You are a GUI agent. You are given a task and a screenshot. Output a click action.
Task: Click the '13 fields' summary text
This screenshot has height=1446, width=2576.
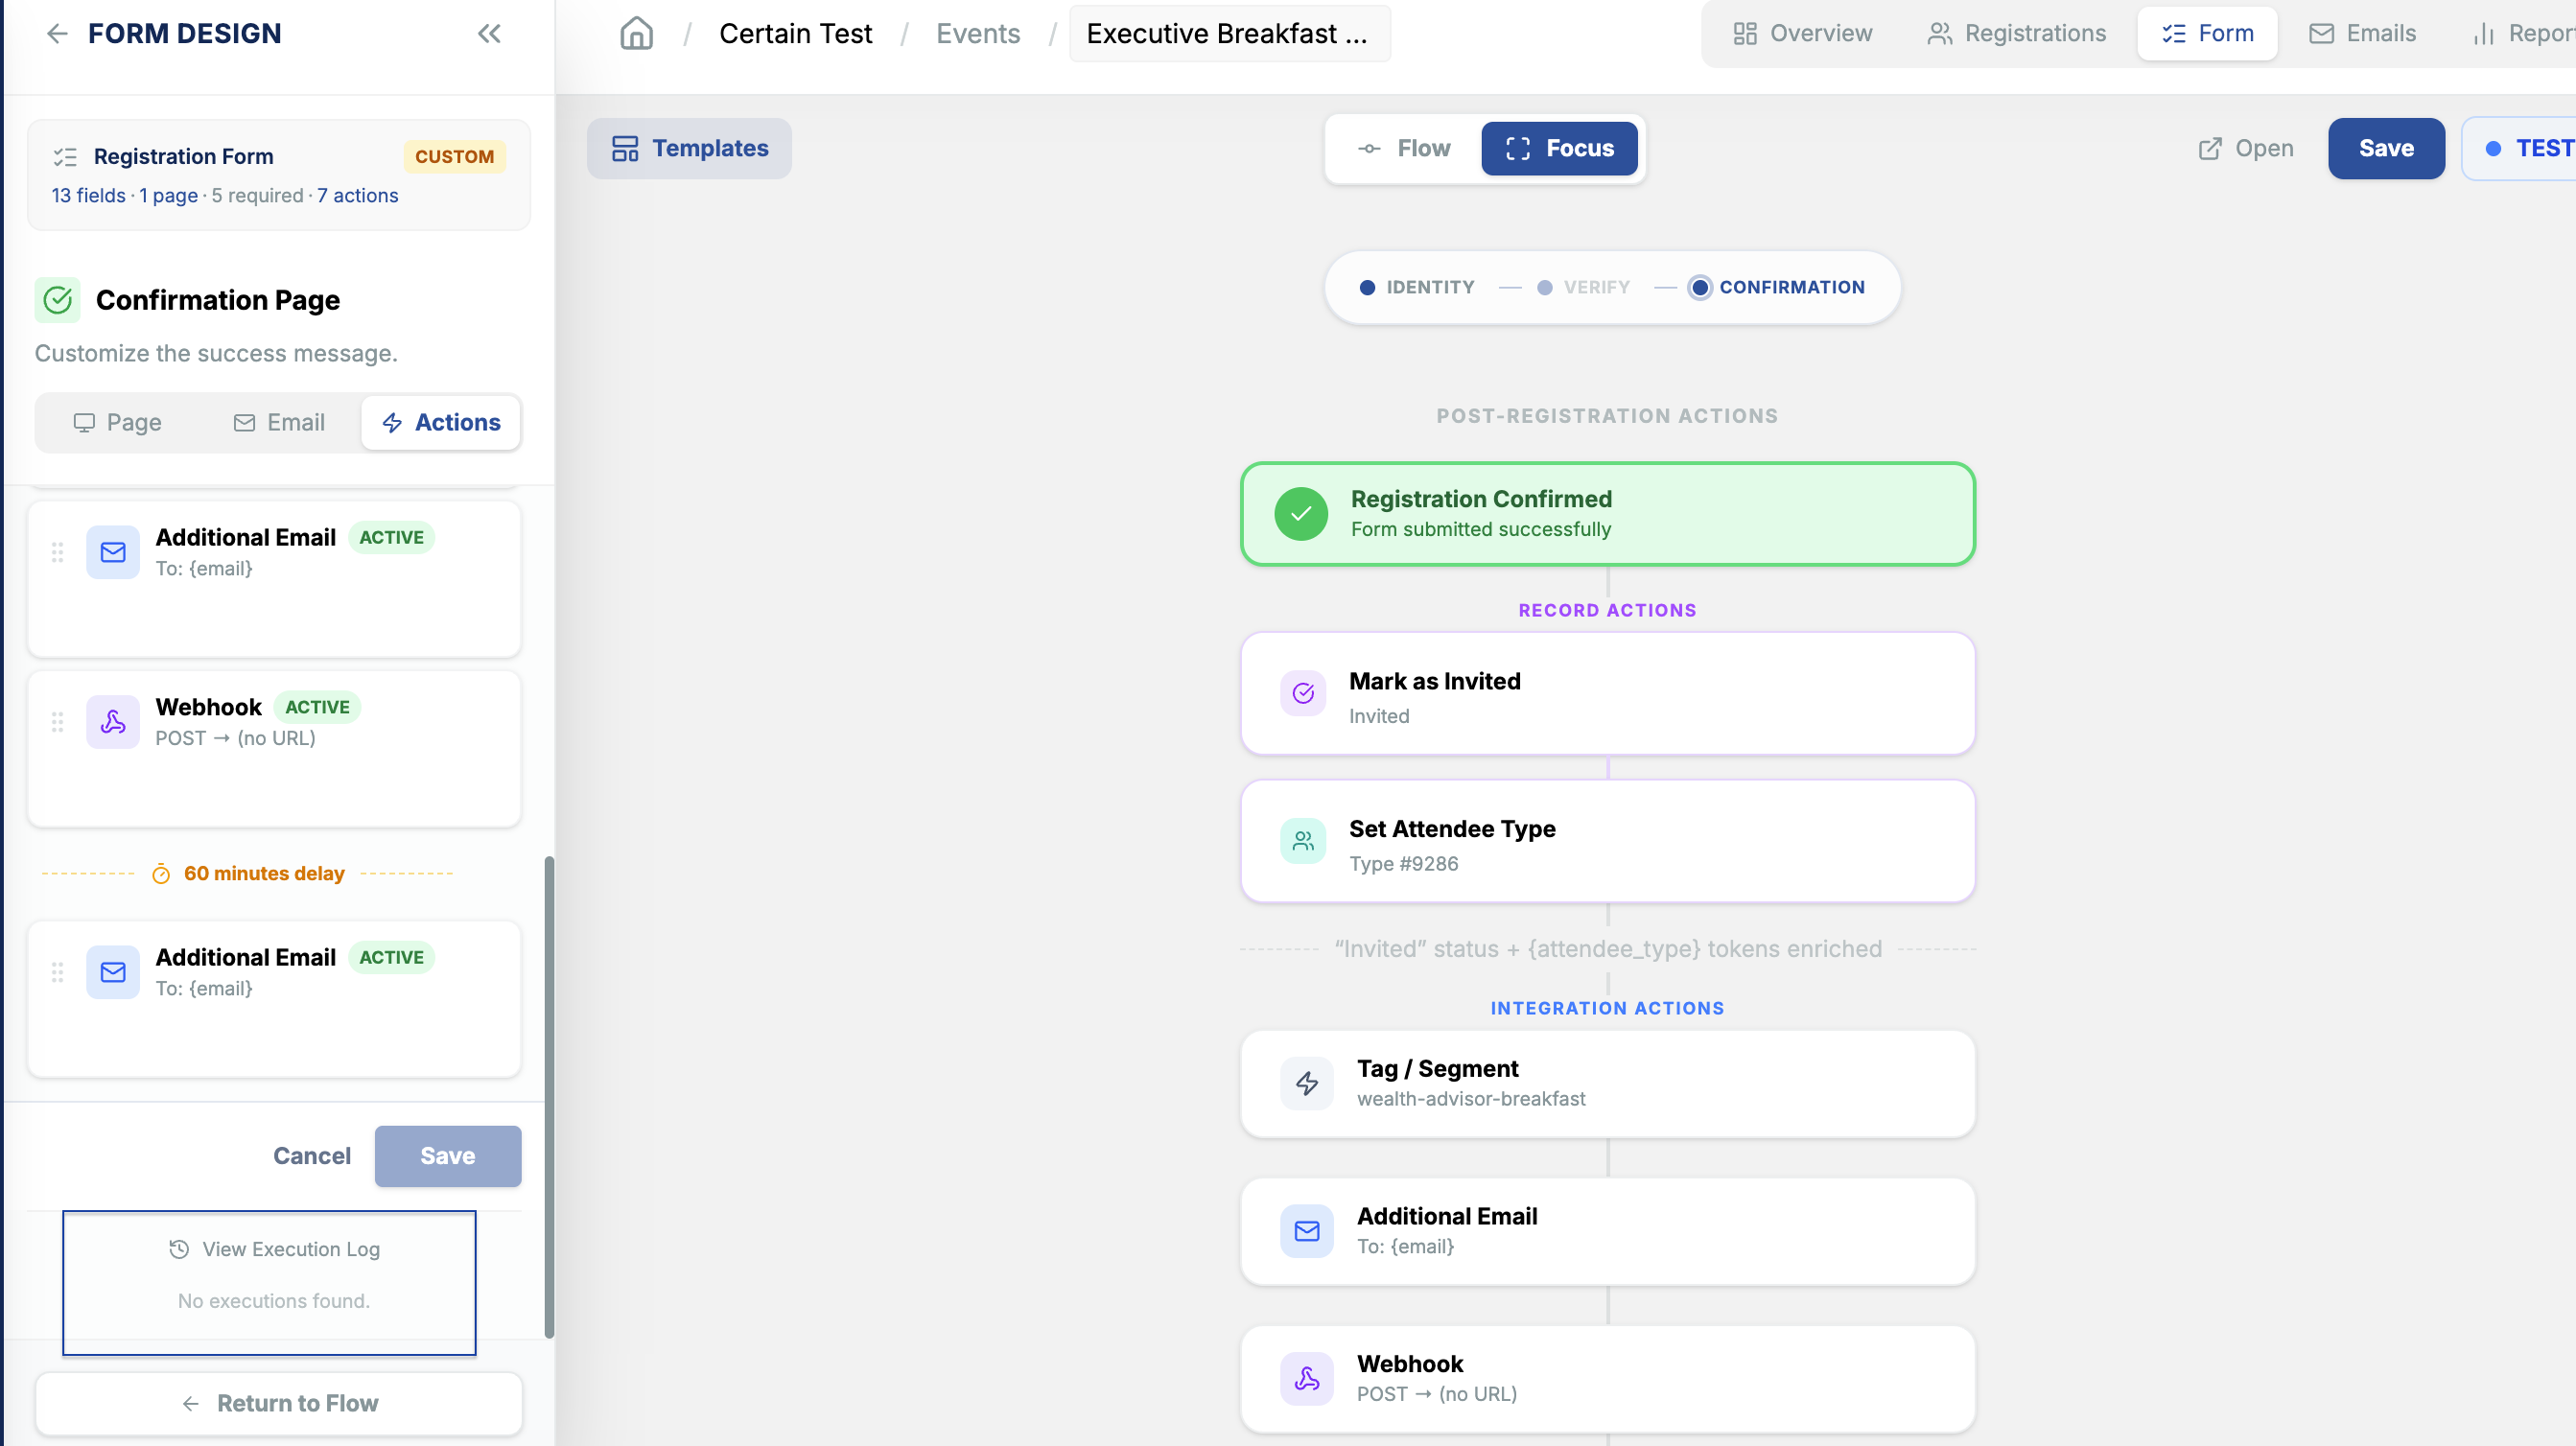pyautogui.click(x=89, y=195)
